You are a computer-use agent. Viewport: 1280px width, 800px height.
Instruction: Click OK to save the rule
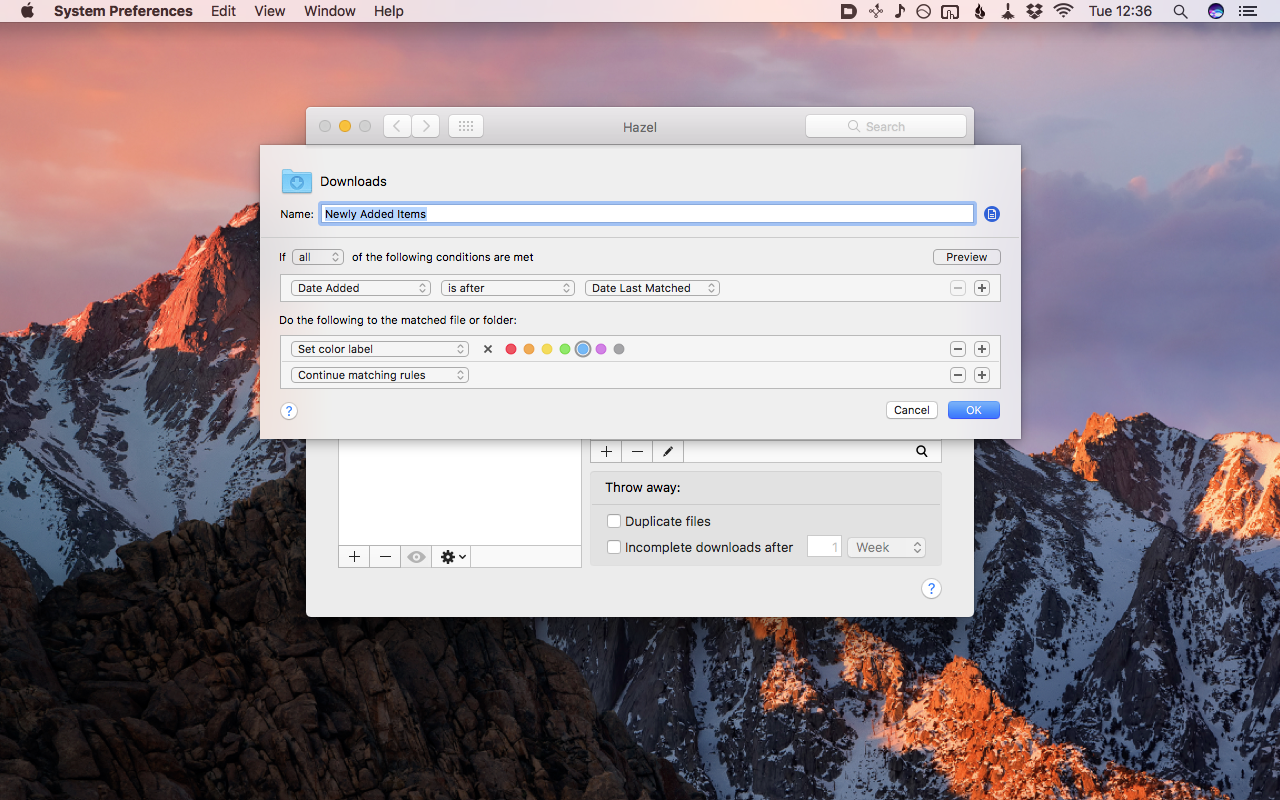click(974, 410)
